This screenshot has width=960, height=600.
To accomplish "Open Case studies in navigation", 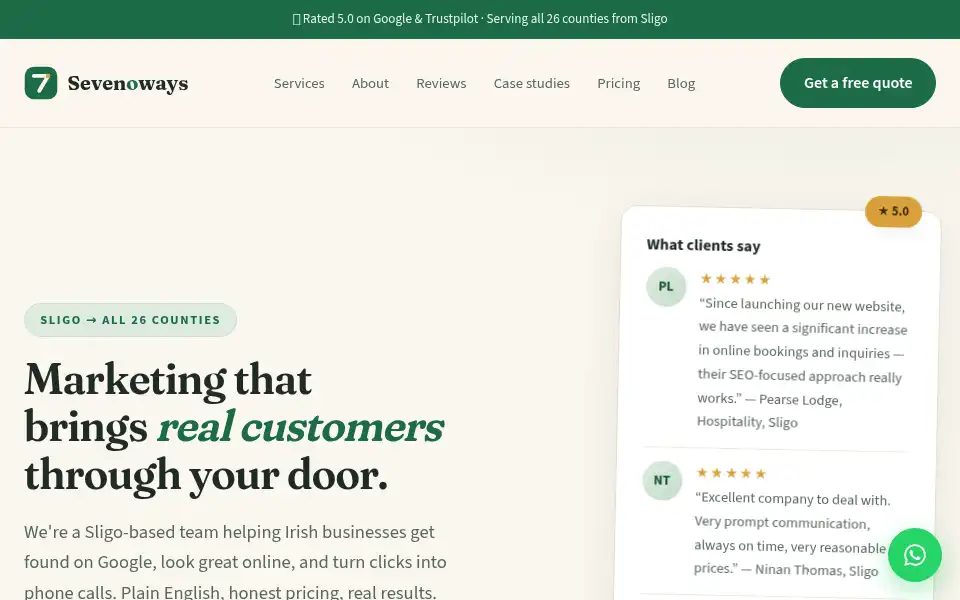I will (x=531, y=83).
